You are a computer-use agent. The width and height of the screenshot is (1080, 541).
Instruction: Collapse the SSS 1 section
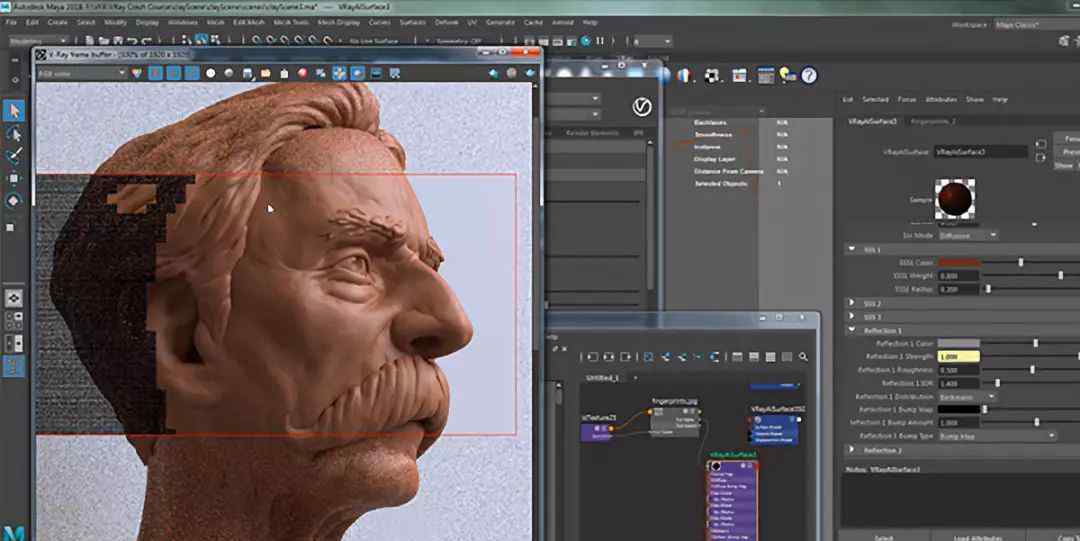tap(852, 249)
